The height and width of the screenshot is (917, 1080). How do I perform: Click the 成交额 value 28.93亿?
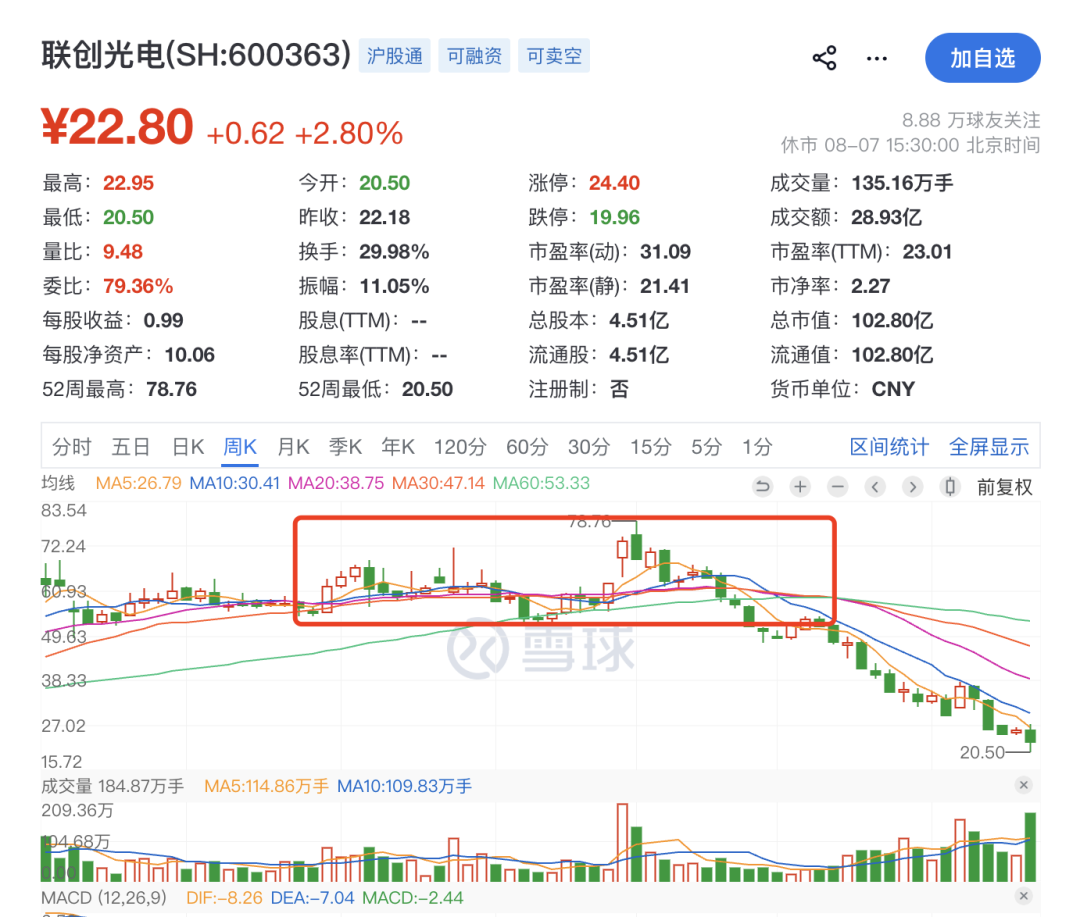pyautogui.click(x=886, y=217)
